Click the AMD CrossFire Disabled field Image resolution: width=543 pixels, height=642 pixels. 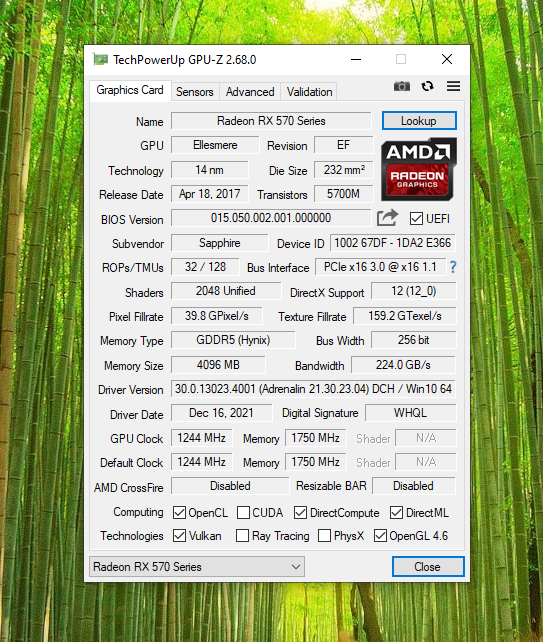[x=230, y=486]
